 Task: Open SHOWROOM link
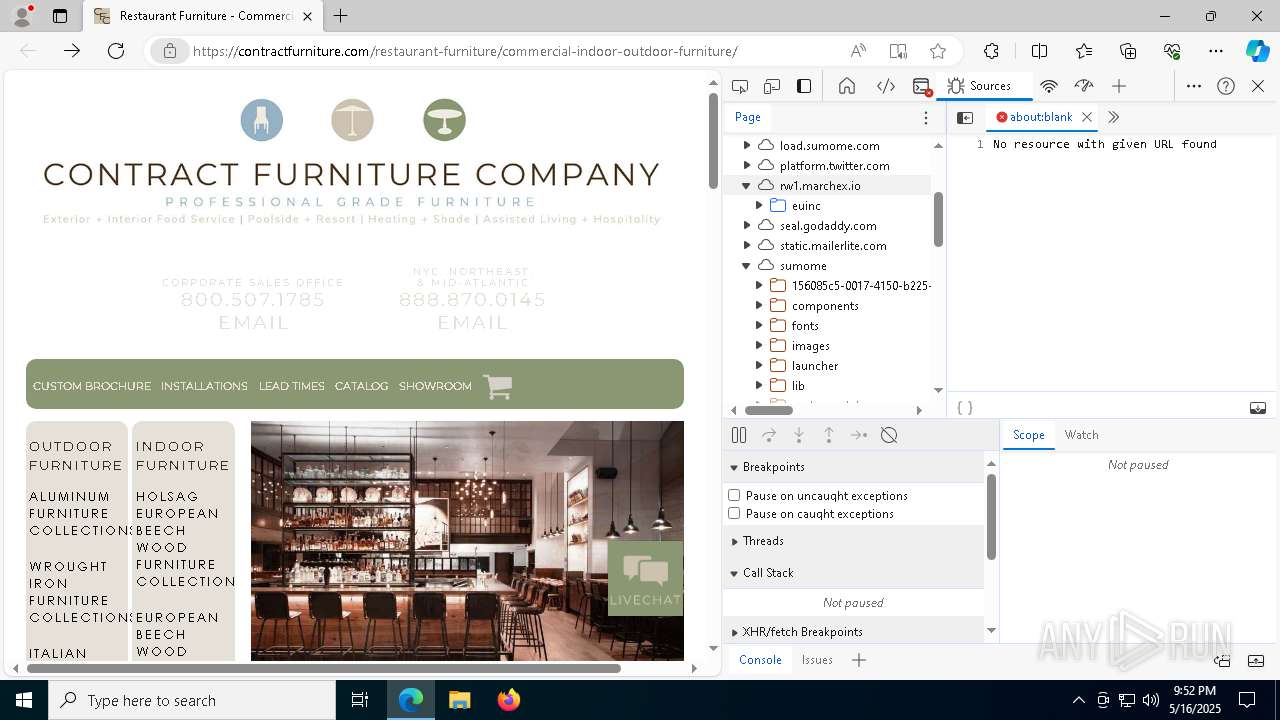tap(435, 386)
